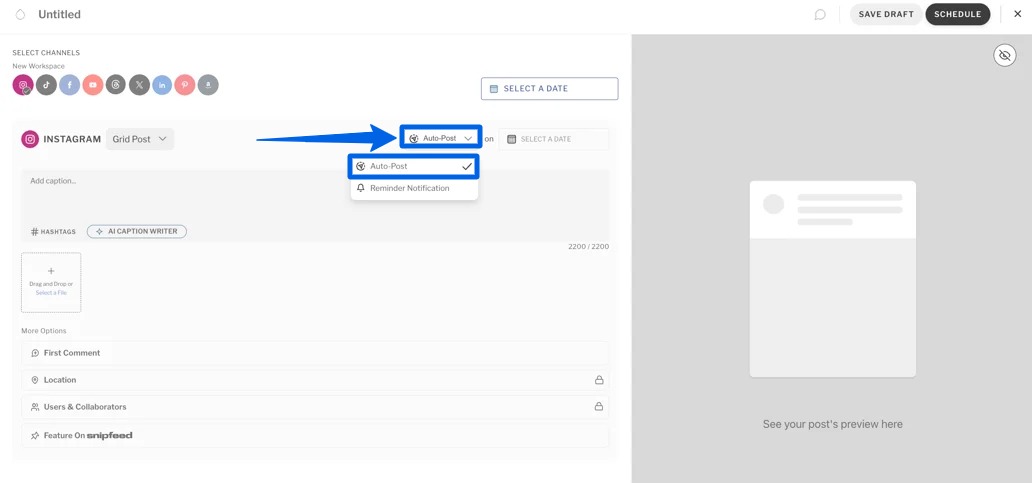
Task: Open the Auto-Post publishing method dropdown
Action: 441,139
